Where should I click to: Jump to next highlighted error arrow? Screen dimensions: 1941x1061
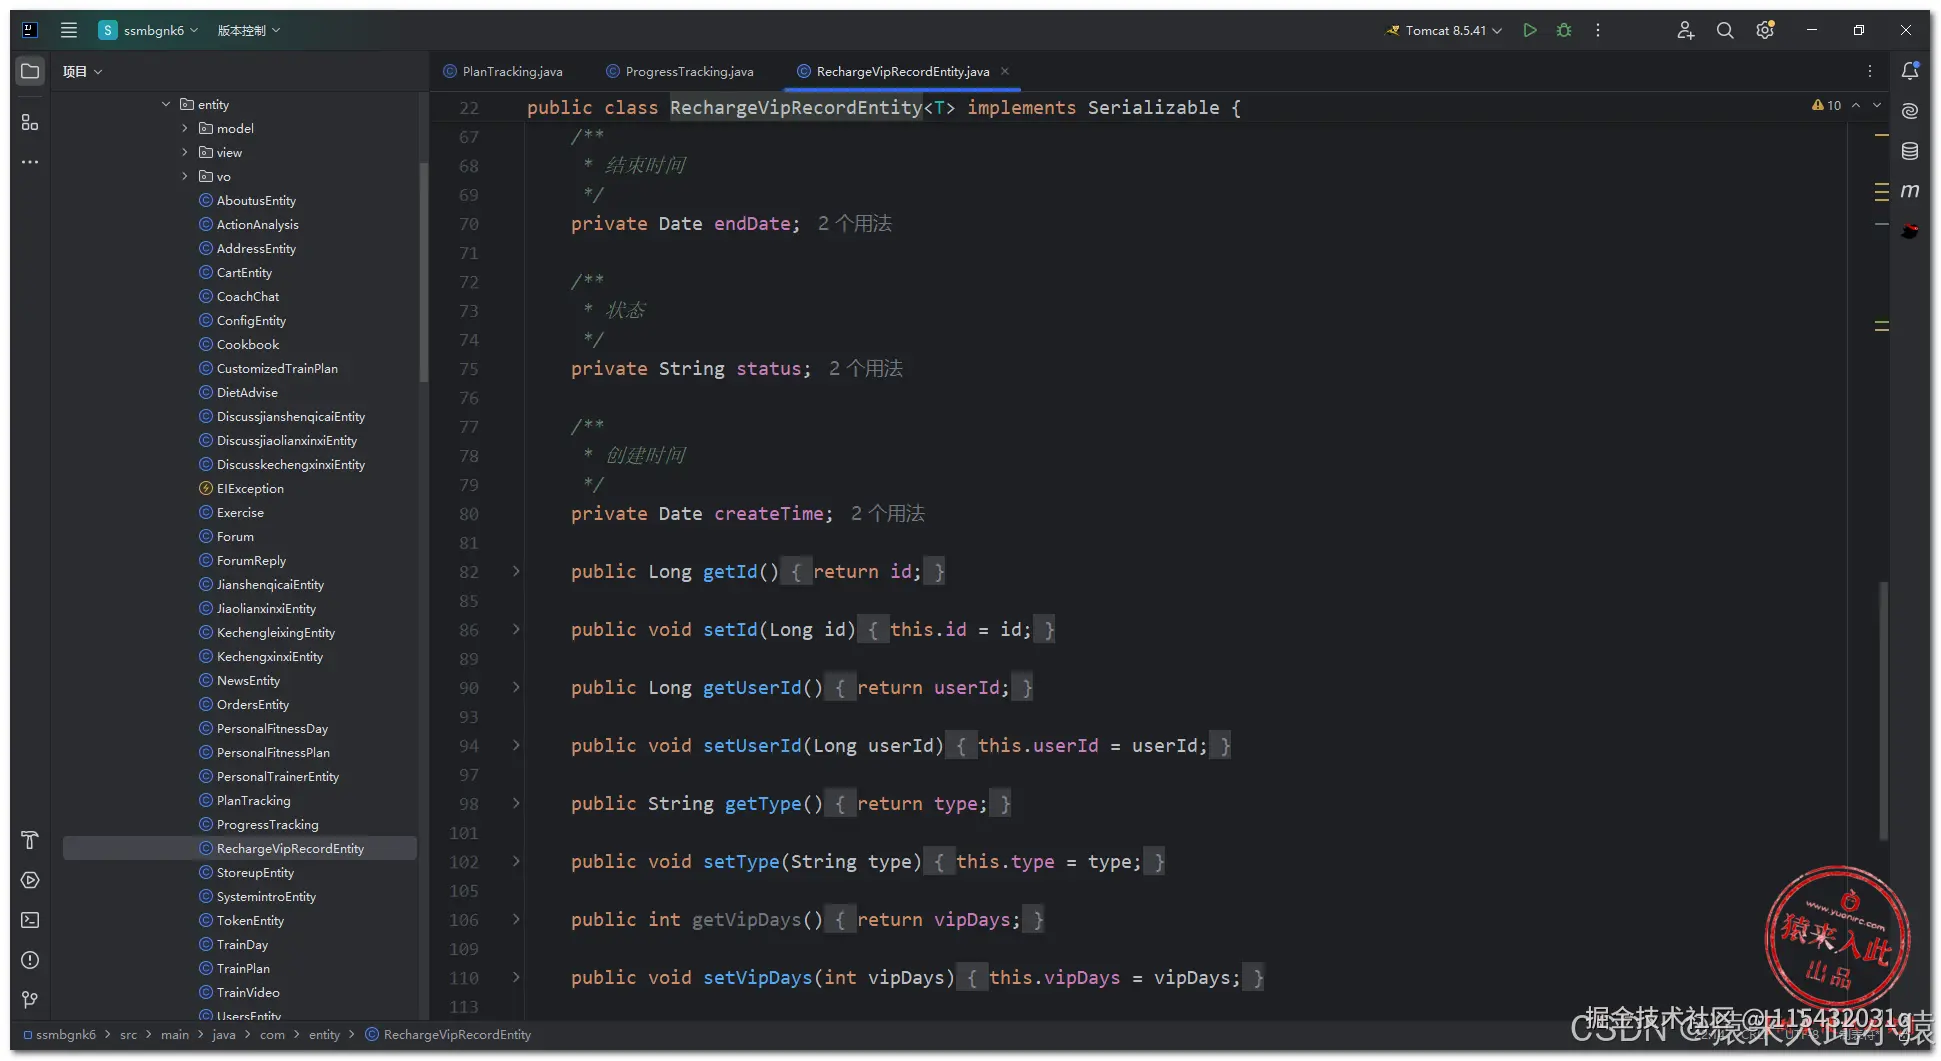pyautogui.click(x=1877, y=105)
